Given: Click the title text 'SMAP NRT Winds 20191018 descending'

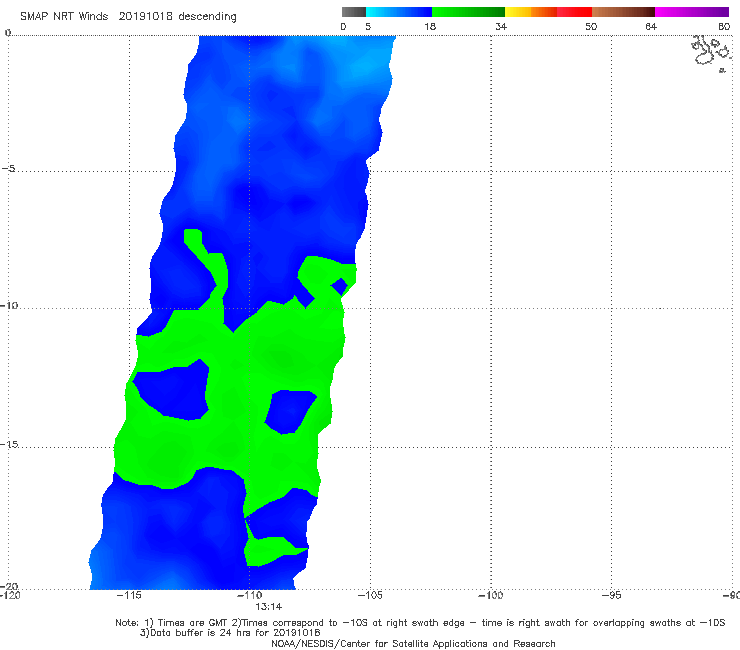Looking at the screenshot, I should (128, 17).
